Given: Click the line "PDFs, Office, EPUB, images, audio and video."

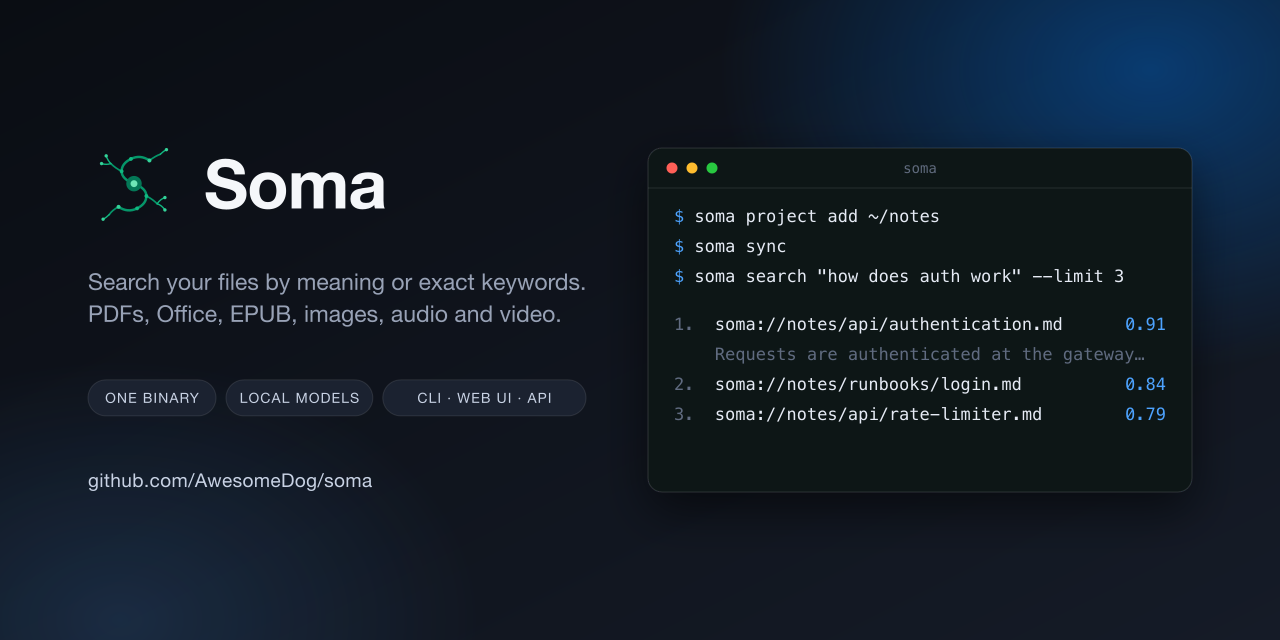Looking at the screenshot, I should click(325, 315).
